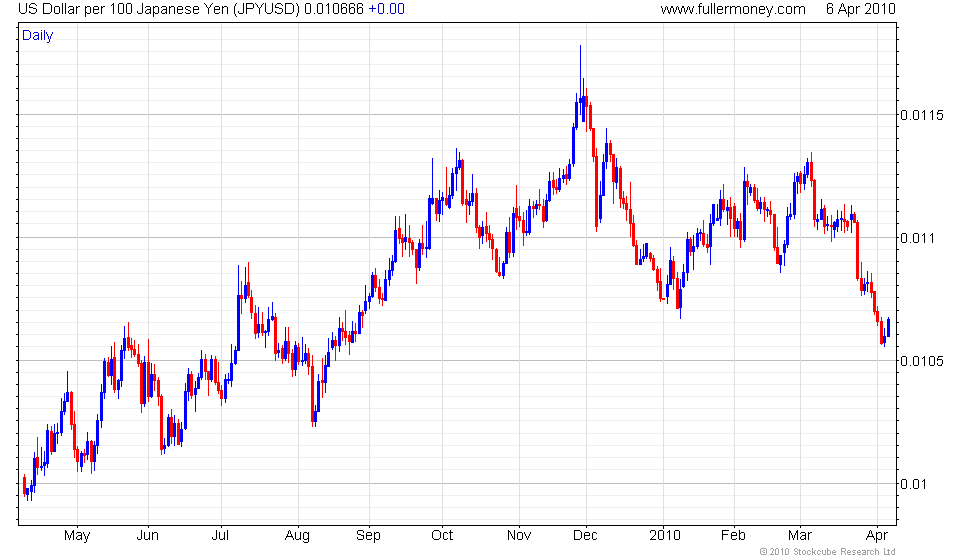This screenshot has width=980, height=560.
Task: Click the Aug label on time axis
Action: coord(298,536)
